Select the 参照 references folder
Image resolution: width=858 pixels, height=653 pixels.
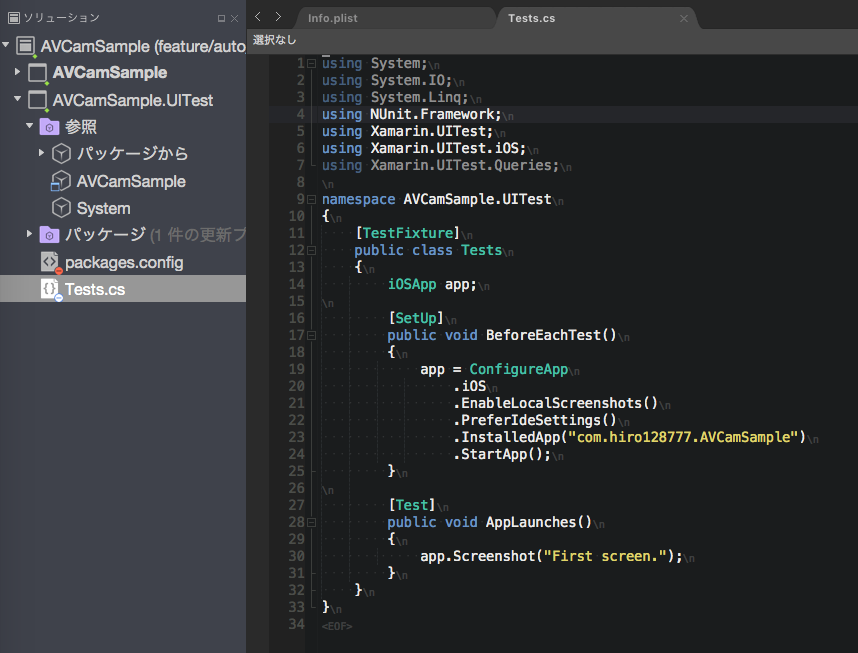[x=123, y=127]
